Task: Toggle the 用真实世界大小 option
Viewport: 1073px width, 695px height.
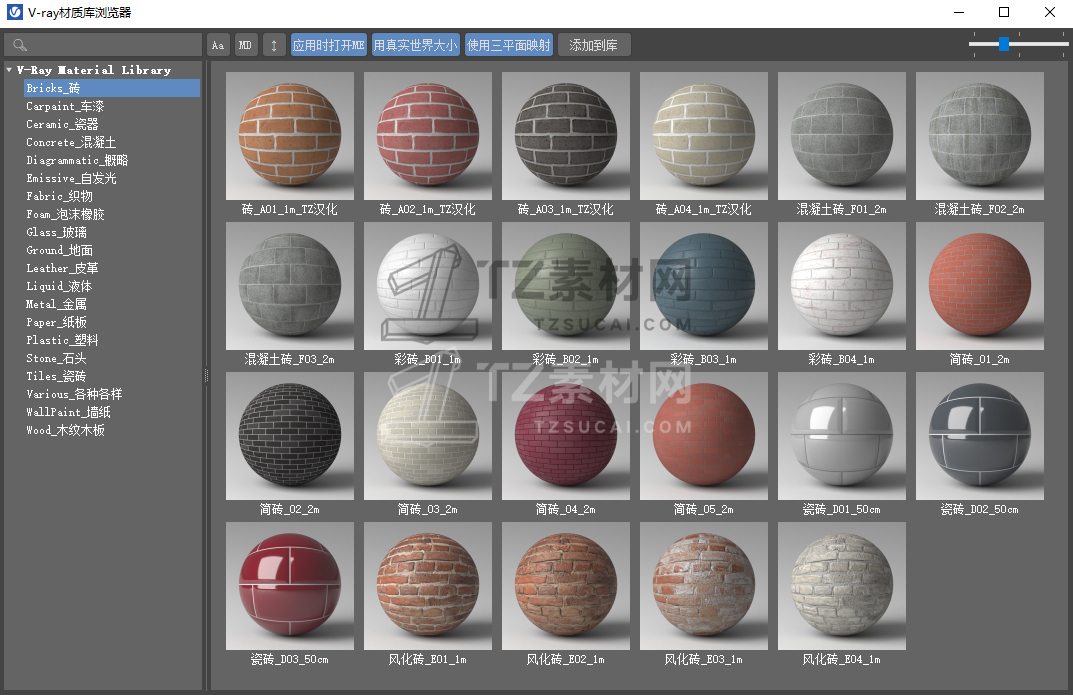Action: (x=415, y=45)
